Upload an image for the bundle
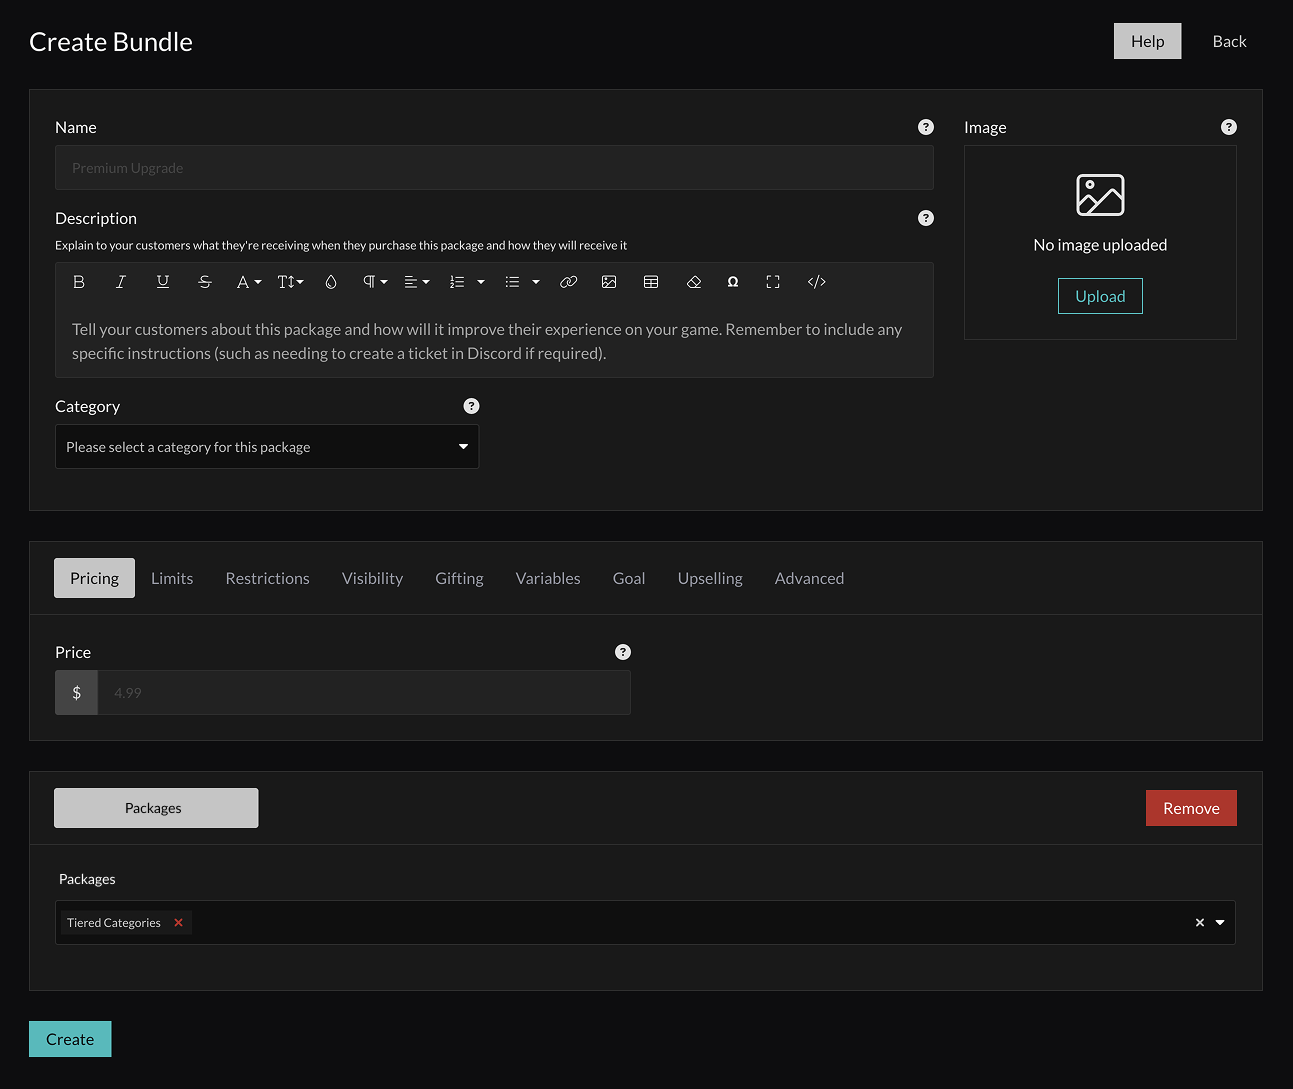The width and height of the screenshot is (1293, 1089). (x=1100, y=295)
